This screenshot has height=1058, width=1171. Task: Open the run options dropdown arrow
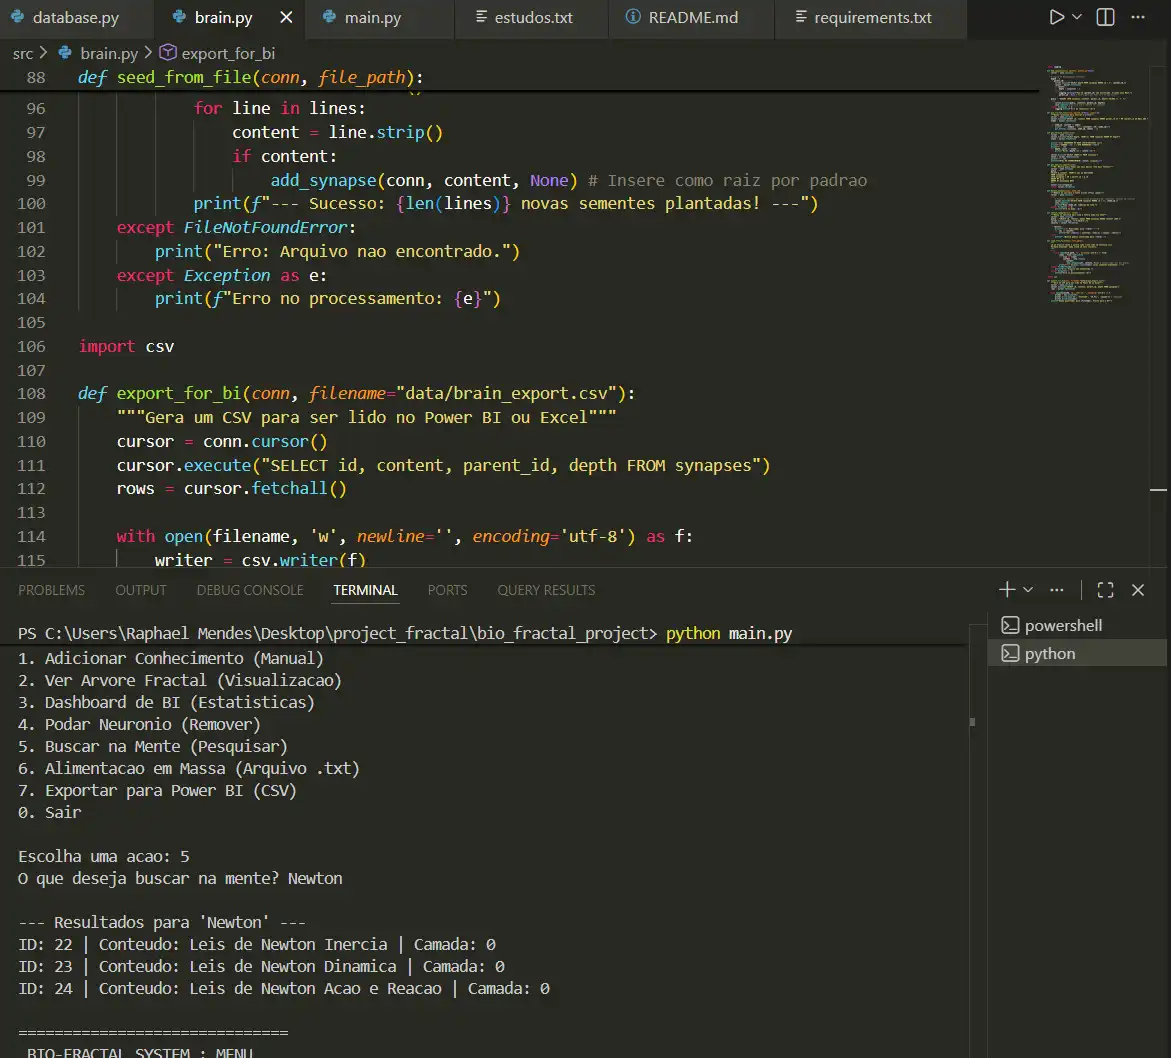(x=1077, y=18)
